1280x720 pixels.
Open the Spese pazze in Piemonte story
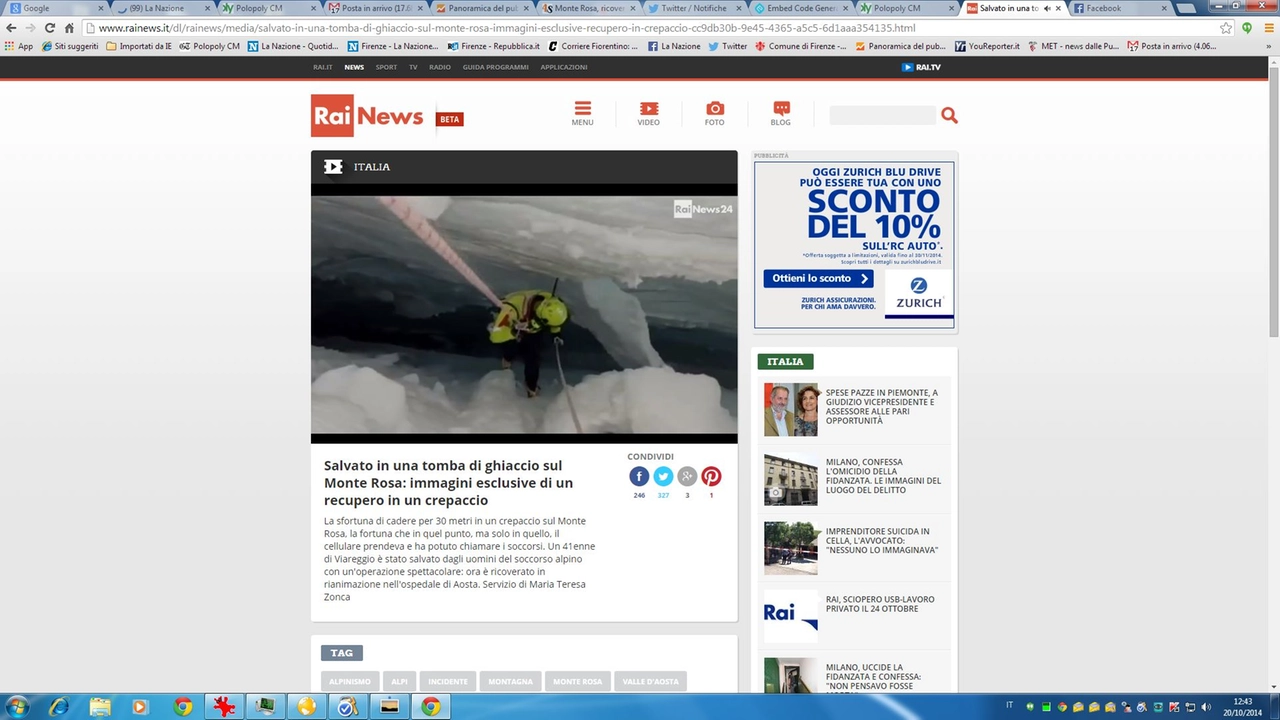click(882, 407)
